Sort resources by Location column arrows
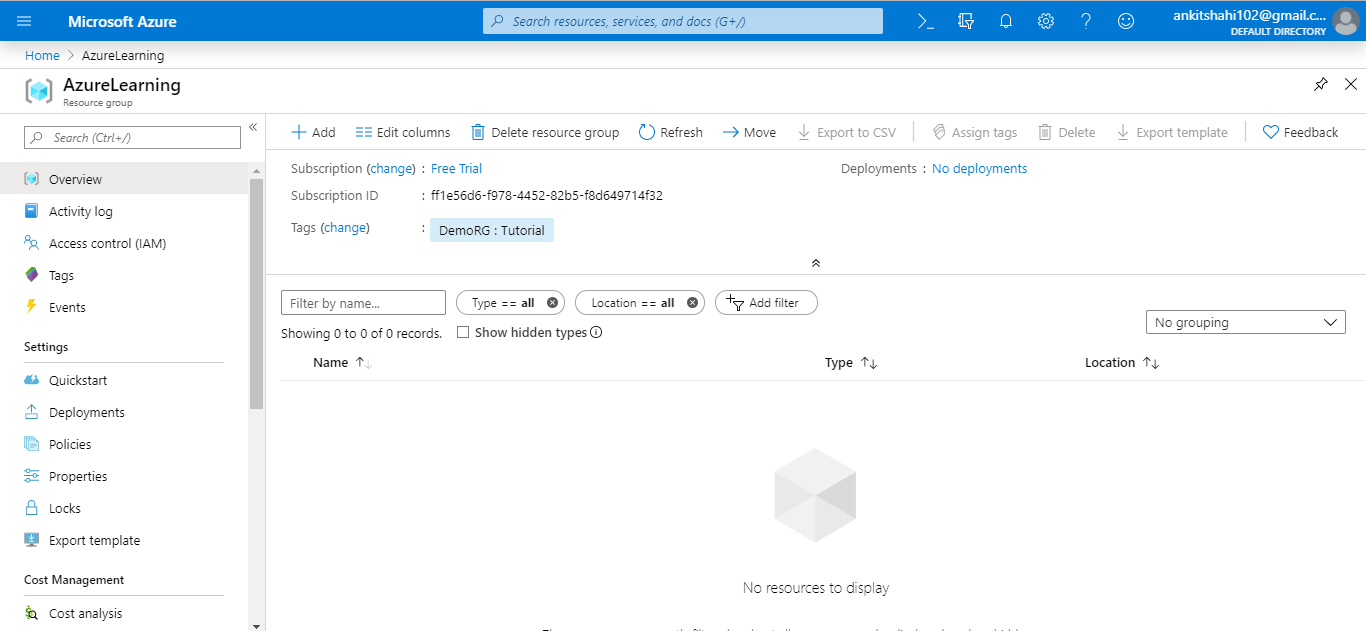Viewport: 1366px width, 631px height. (x=1151, y=363)
